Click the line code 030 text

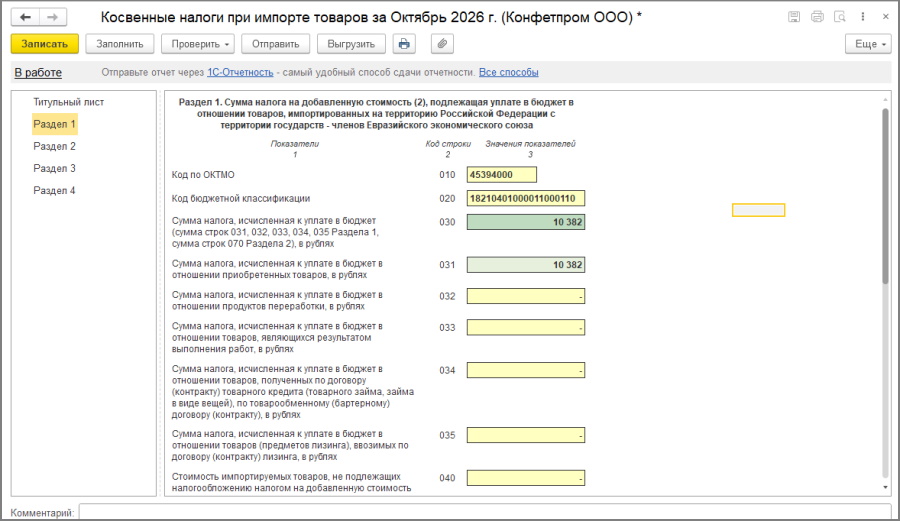pyautogui.click(x=447, y=222)
